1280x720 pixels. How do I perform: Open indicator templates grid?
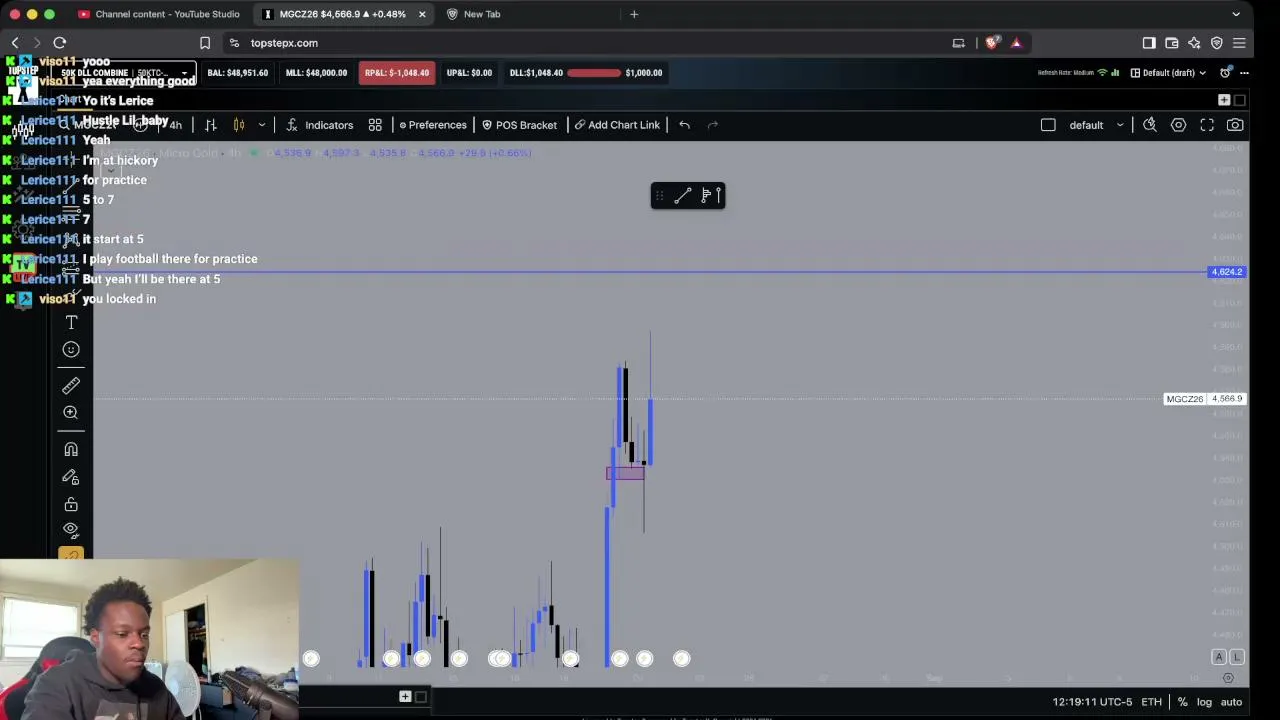click(375, 125)
